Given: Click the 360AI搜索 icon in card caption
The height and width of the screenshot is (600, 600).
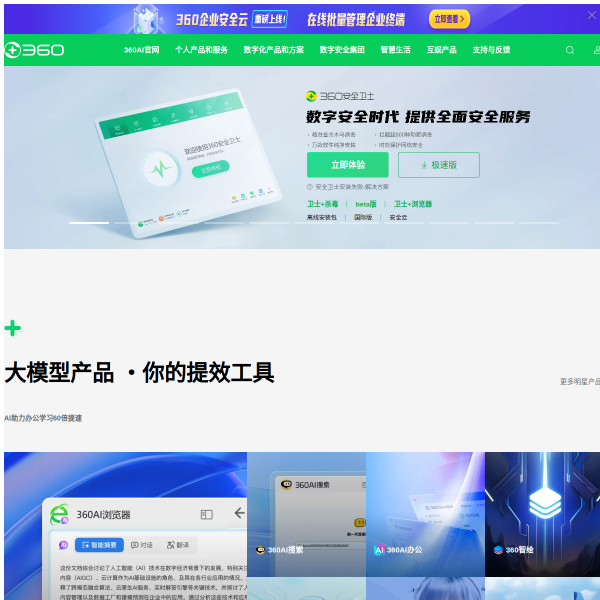Looking at the screenshot, I should point(260,550).
